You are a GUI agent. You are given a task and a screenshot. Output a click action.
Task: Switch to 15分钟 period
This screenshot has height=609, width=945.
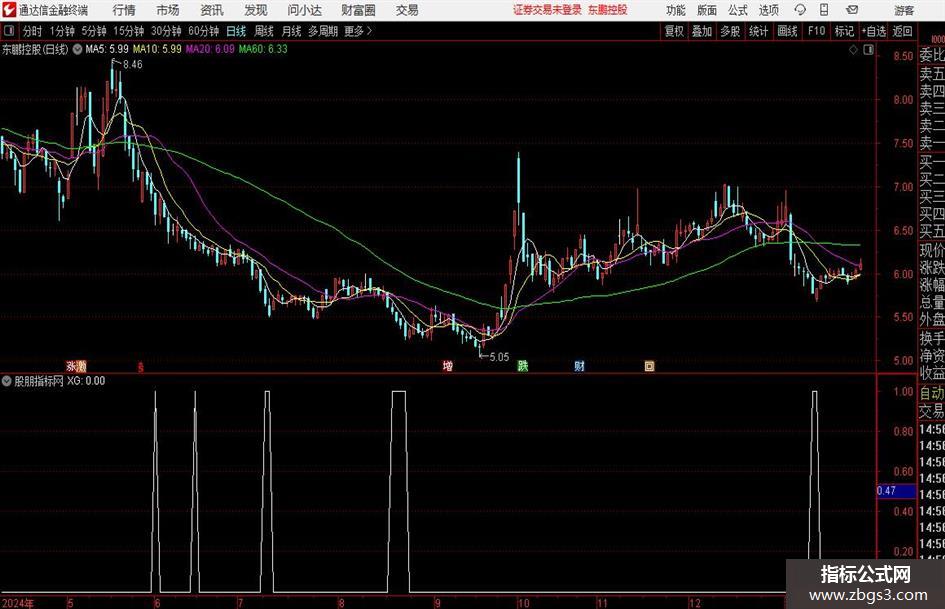(129, 31)
